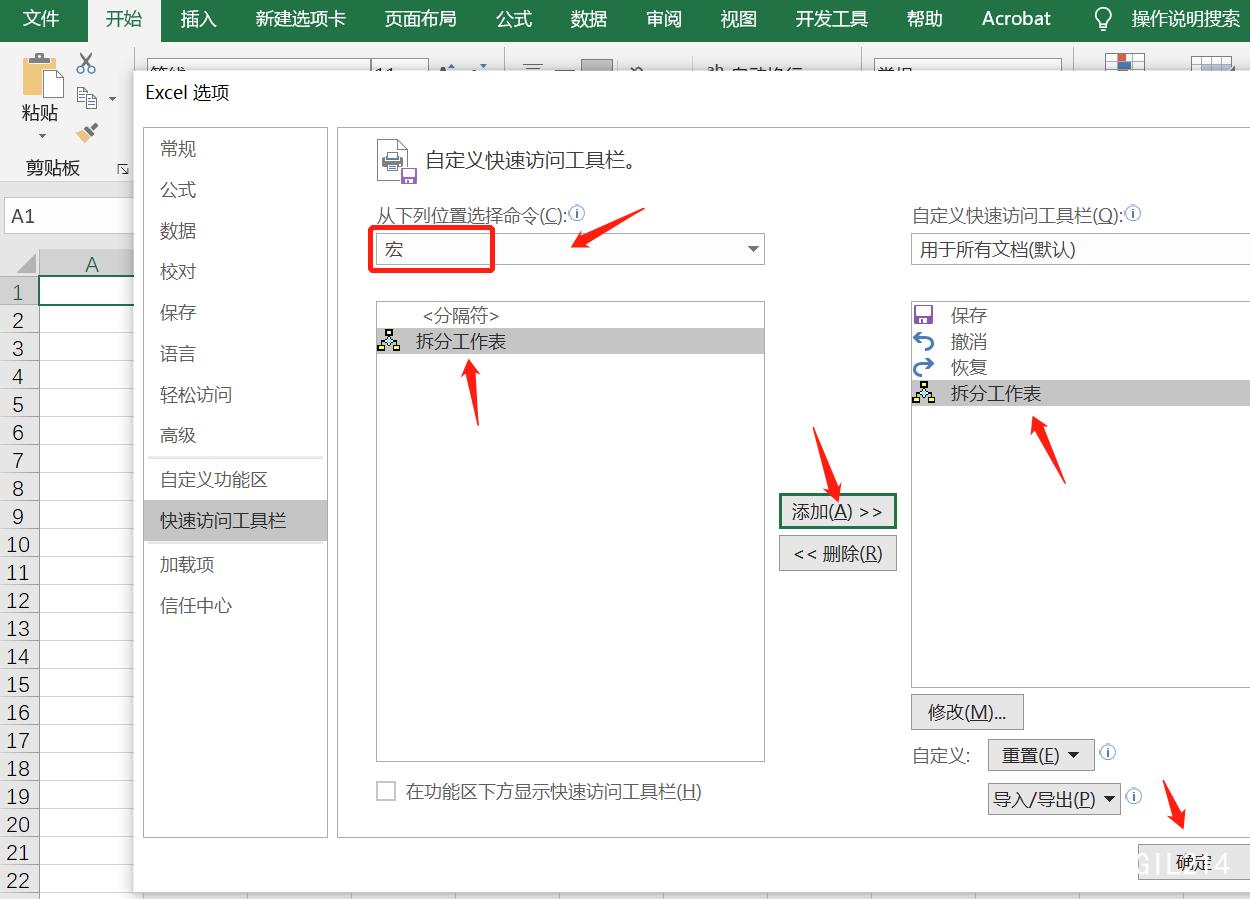Click the Cut scissors icon
1250x899 pixels.
pyautogui.click(x=86, y=63)
